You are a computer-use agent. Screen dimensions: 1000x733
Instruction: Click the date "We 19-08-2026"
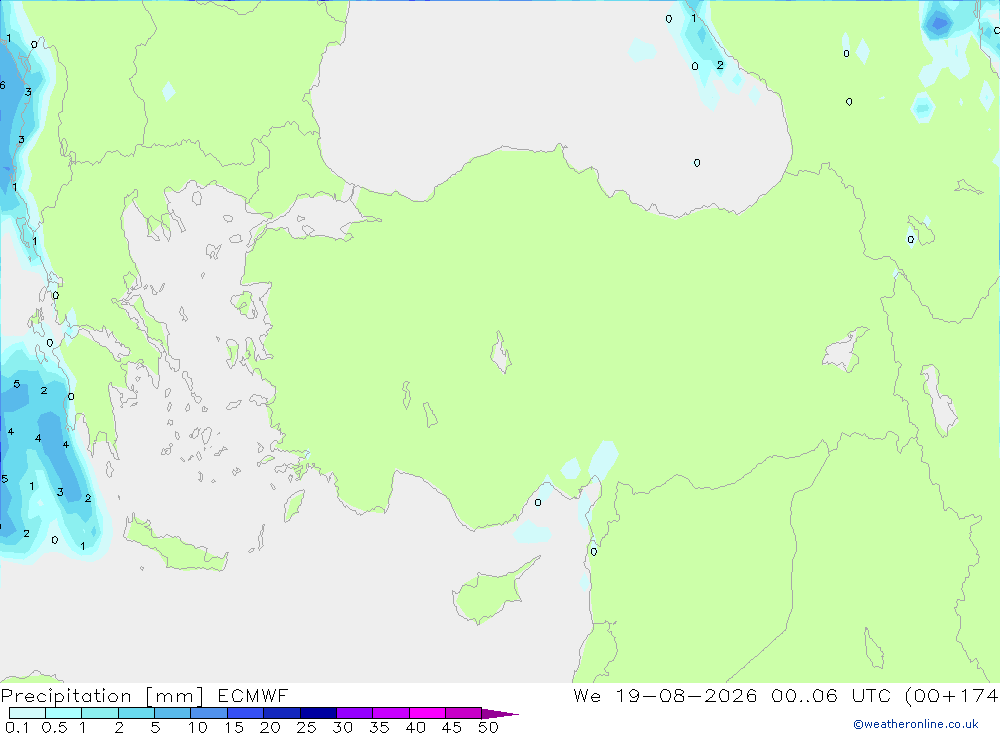[665, 695]
